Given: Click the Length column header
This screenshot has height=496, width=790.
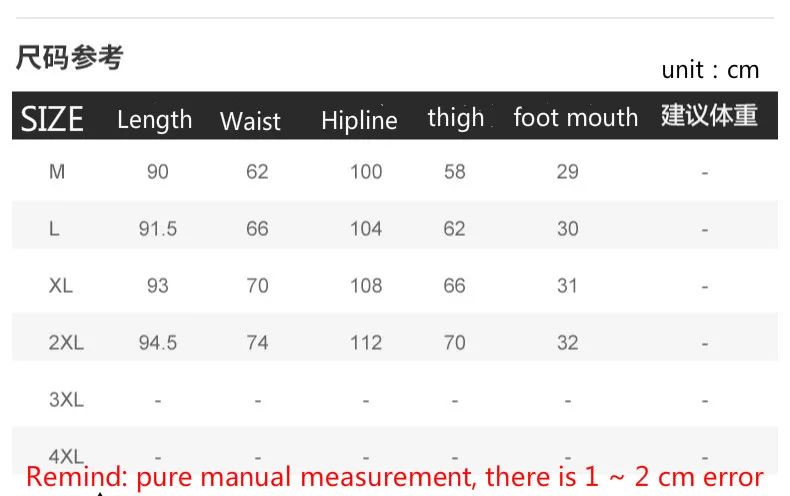Looking at the screenshot, I should coord(154,120).
